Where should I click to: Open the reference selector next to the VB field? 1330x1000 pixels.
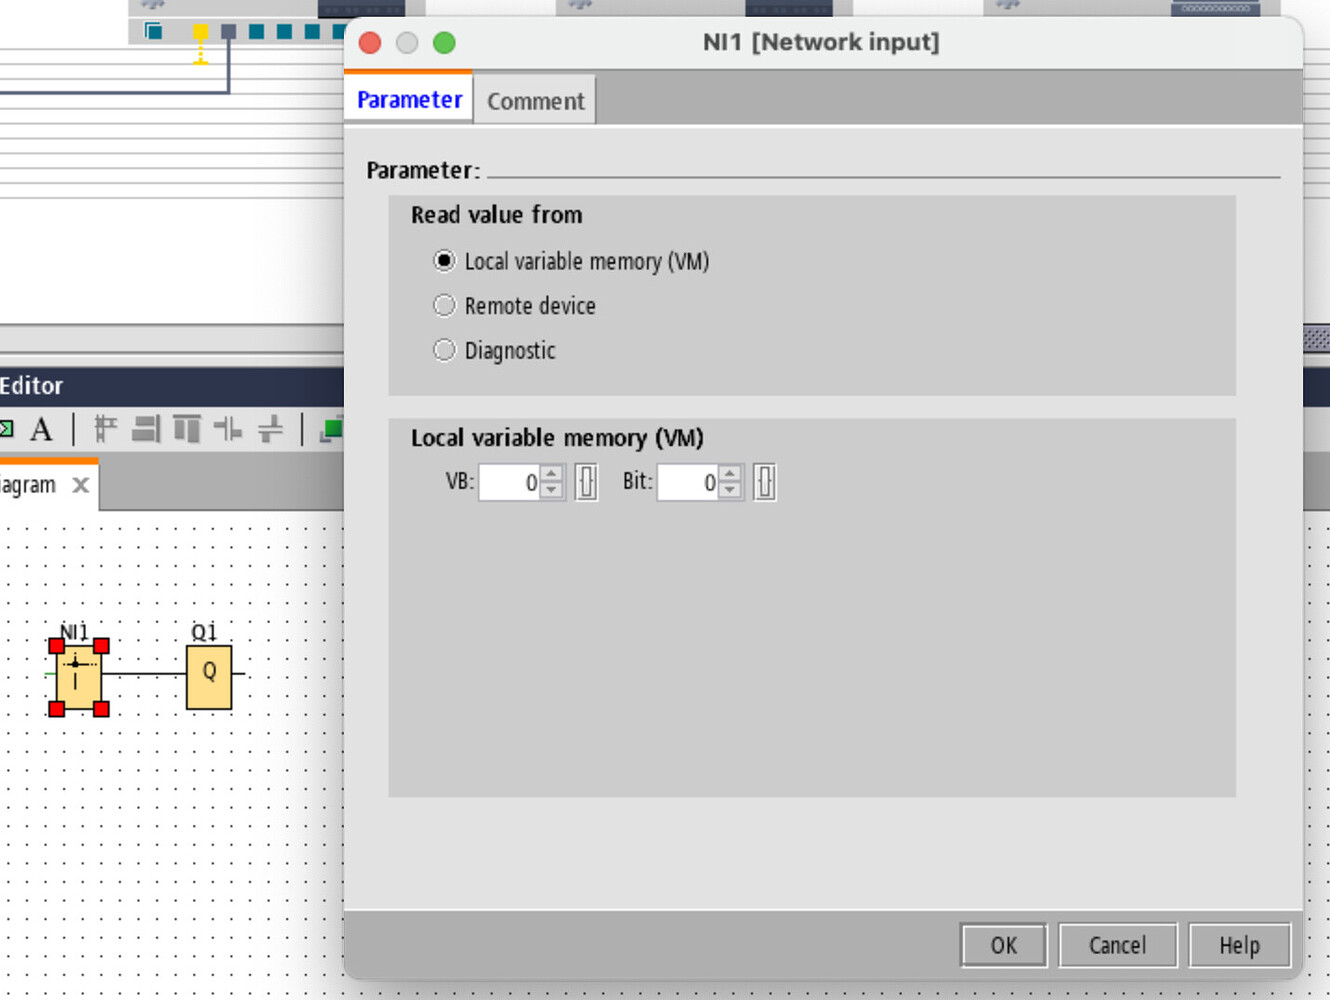[585, 482]
